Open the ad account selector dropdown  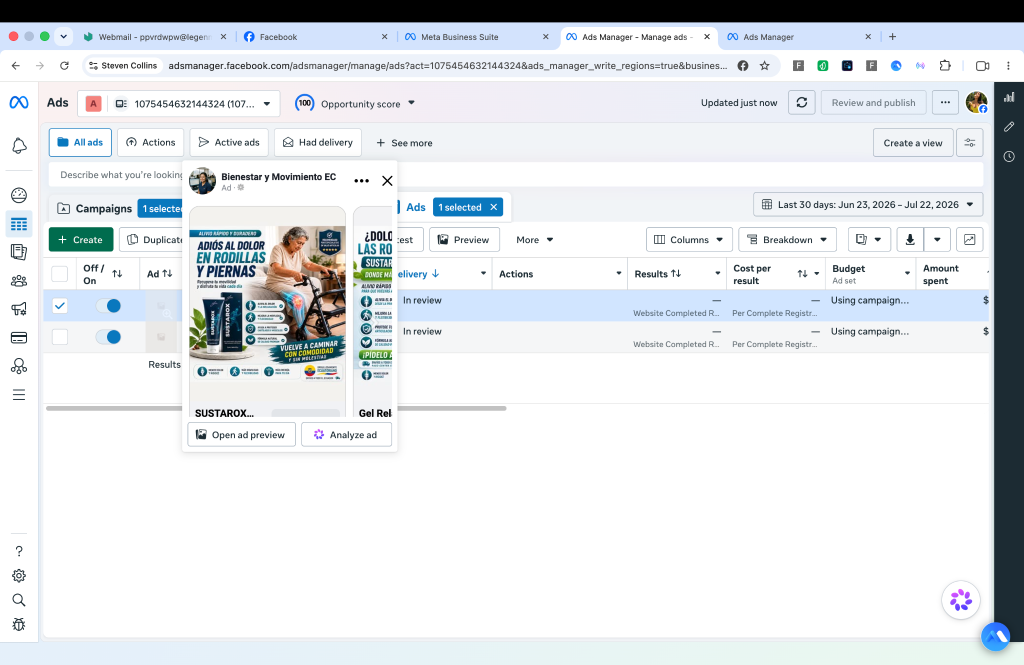(x=179, y=103)
